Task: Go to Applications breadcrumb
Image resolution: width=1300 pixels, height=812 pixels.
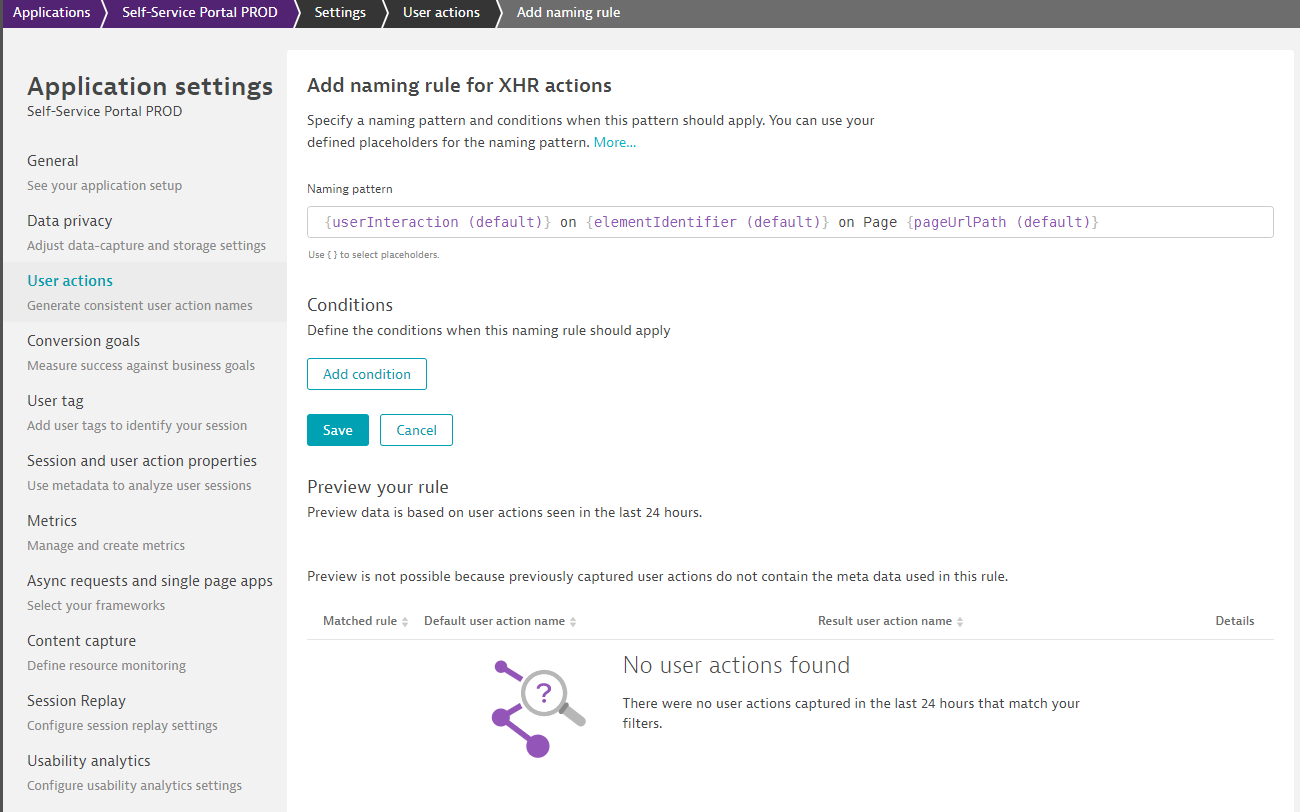Action: point(51,13)
